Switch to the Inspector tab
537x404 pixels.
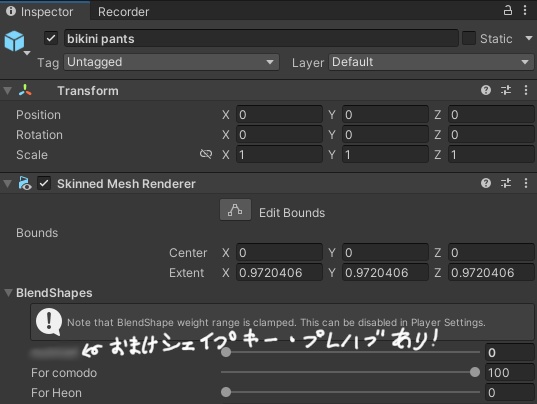45,11
